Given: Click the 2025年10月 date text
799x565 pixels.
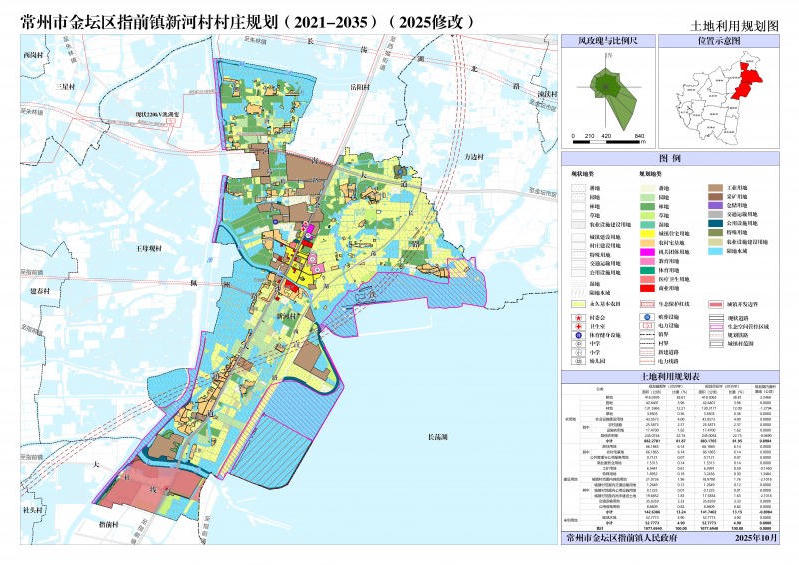Looking at the screenshot, I should coord(756,538).
